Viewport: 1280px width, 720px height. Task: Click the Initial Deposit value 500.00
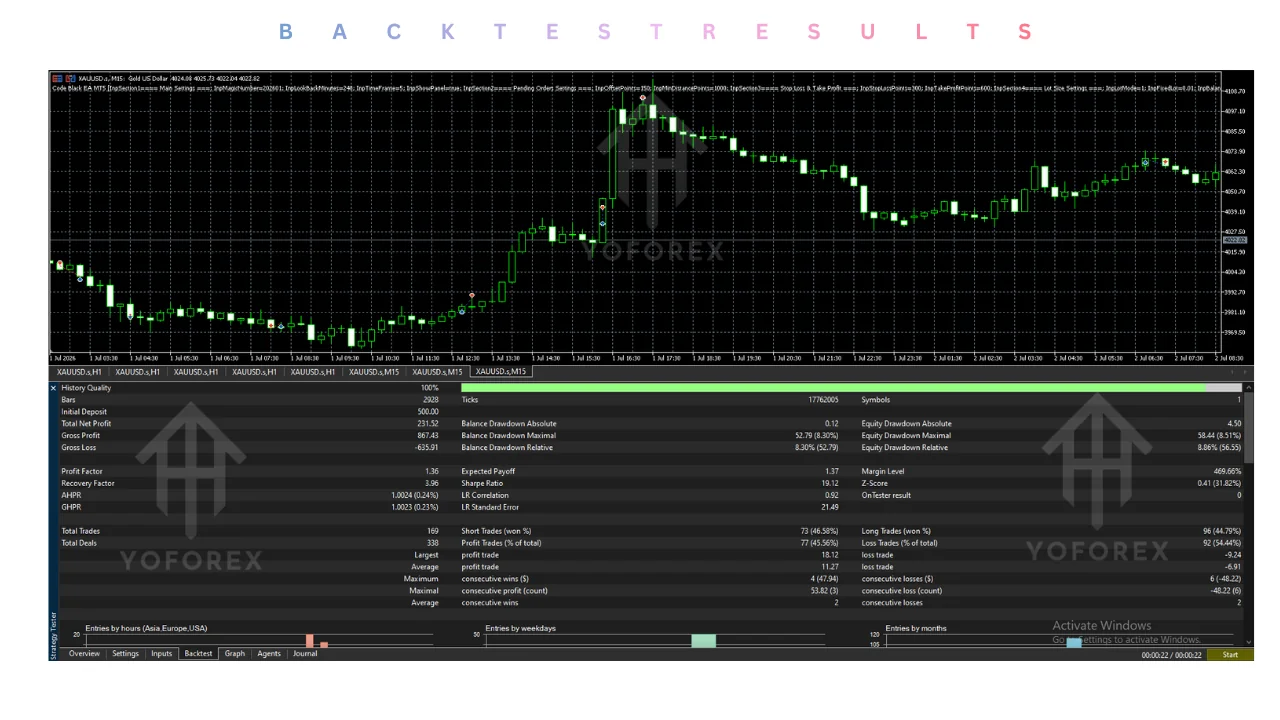pos(427,412)
